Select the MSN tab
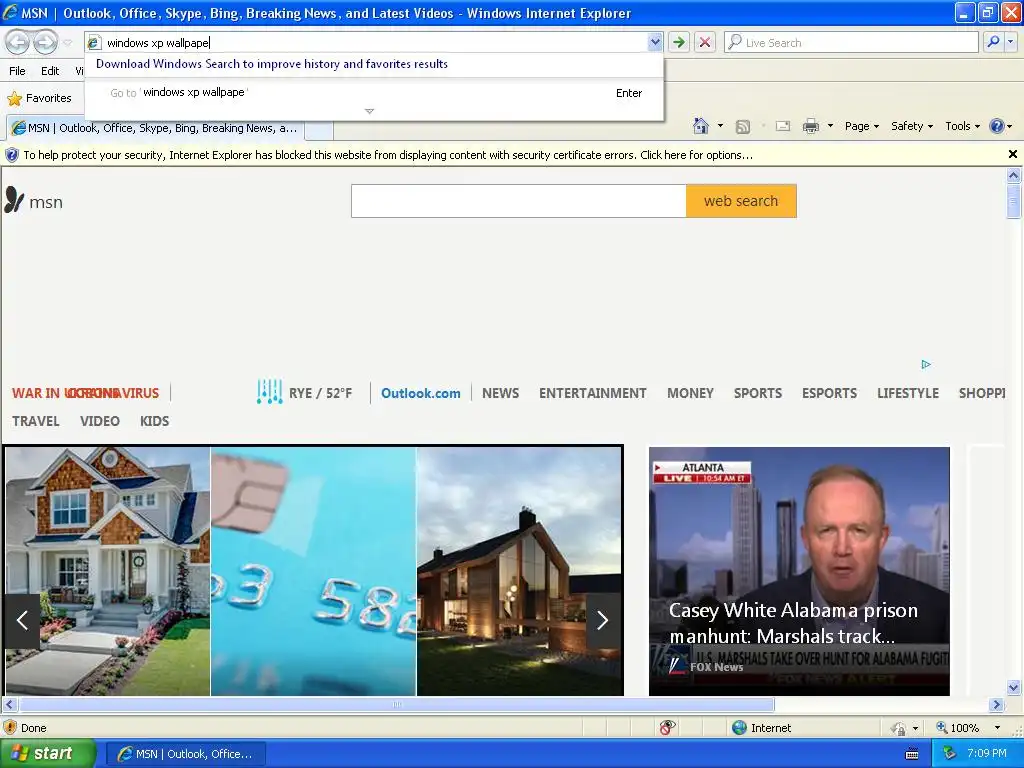 coord(155,128)
